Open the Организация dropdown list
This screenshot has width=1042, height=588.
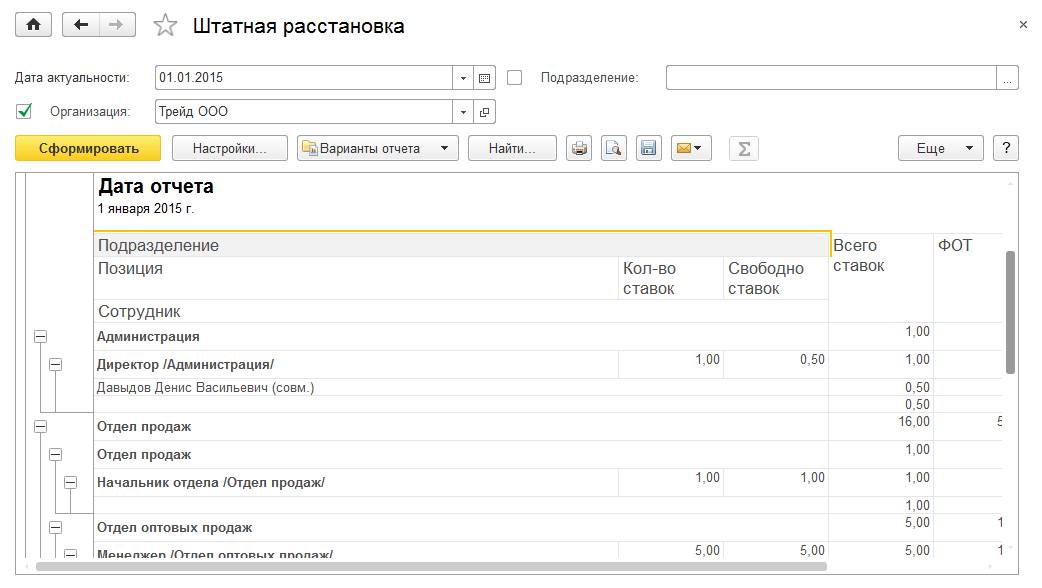[463, 111]
